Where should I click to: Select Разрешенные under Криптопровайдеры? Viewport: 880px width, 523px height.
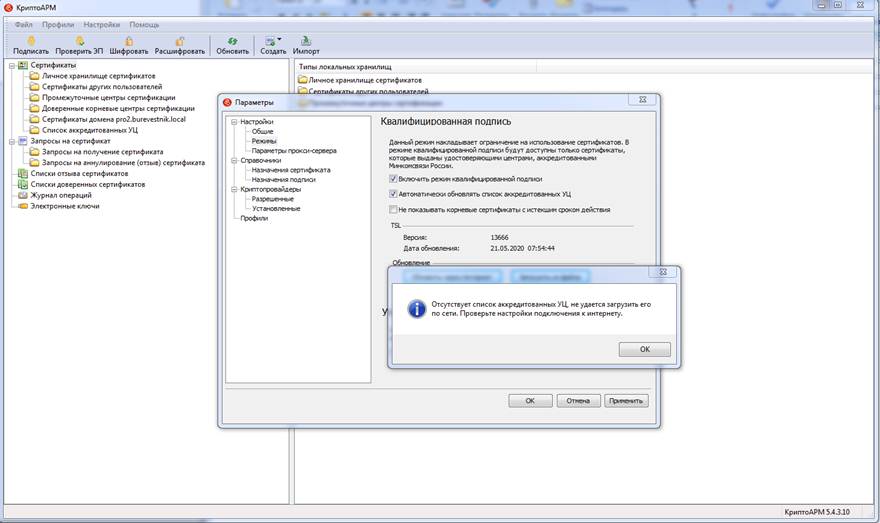272,199
